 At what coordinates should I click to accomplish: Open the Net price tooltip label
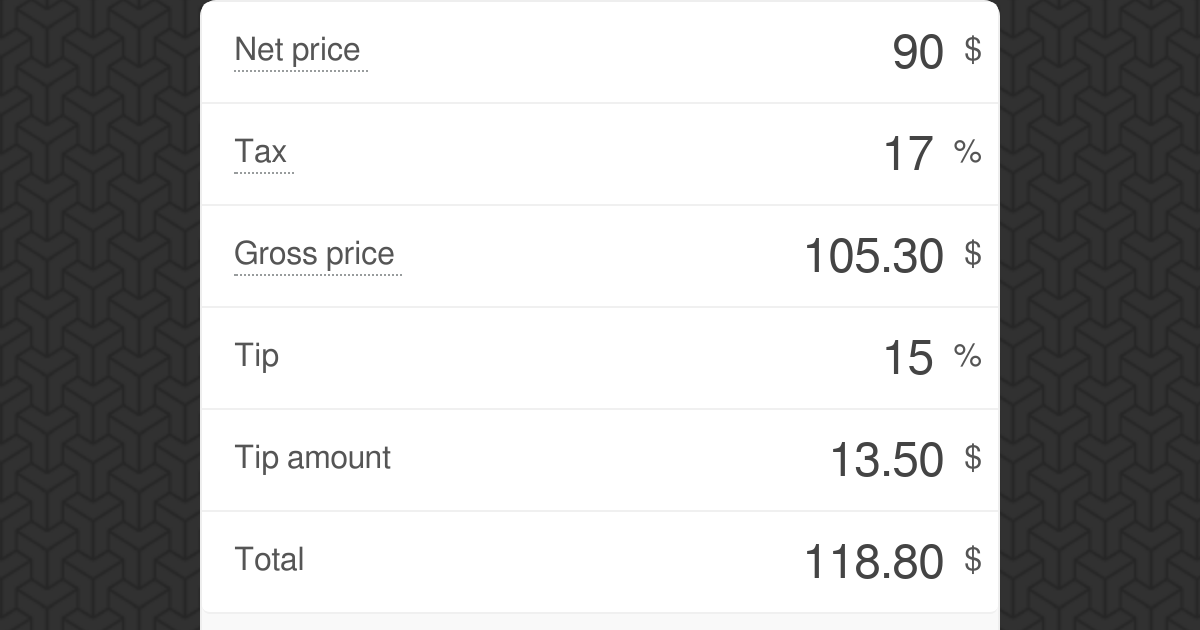point(299,50)
